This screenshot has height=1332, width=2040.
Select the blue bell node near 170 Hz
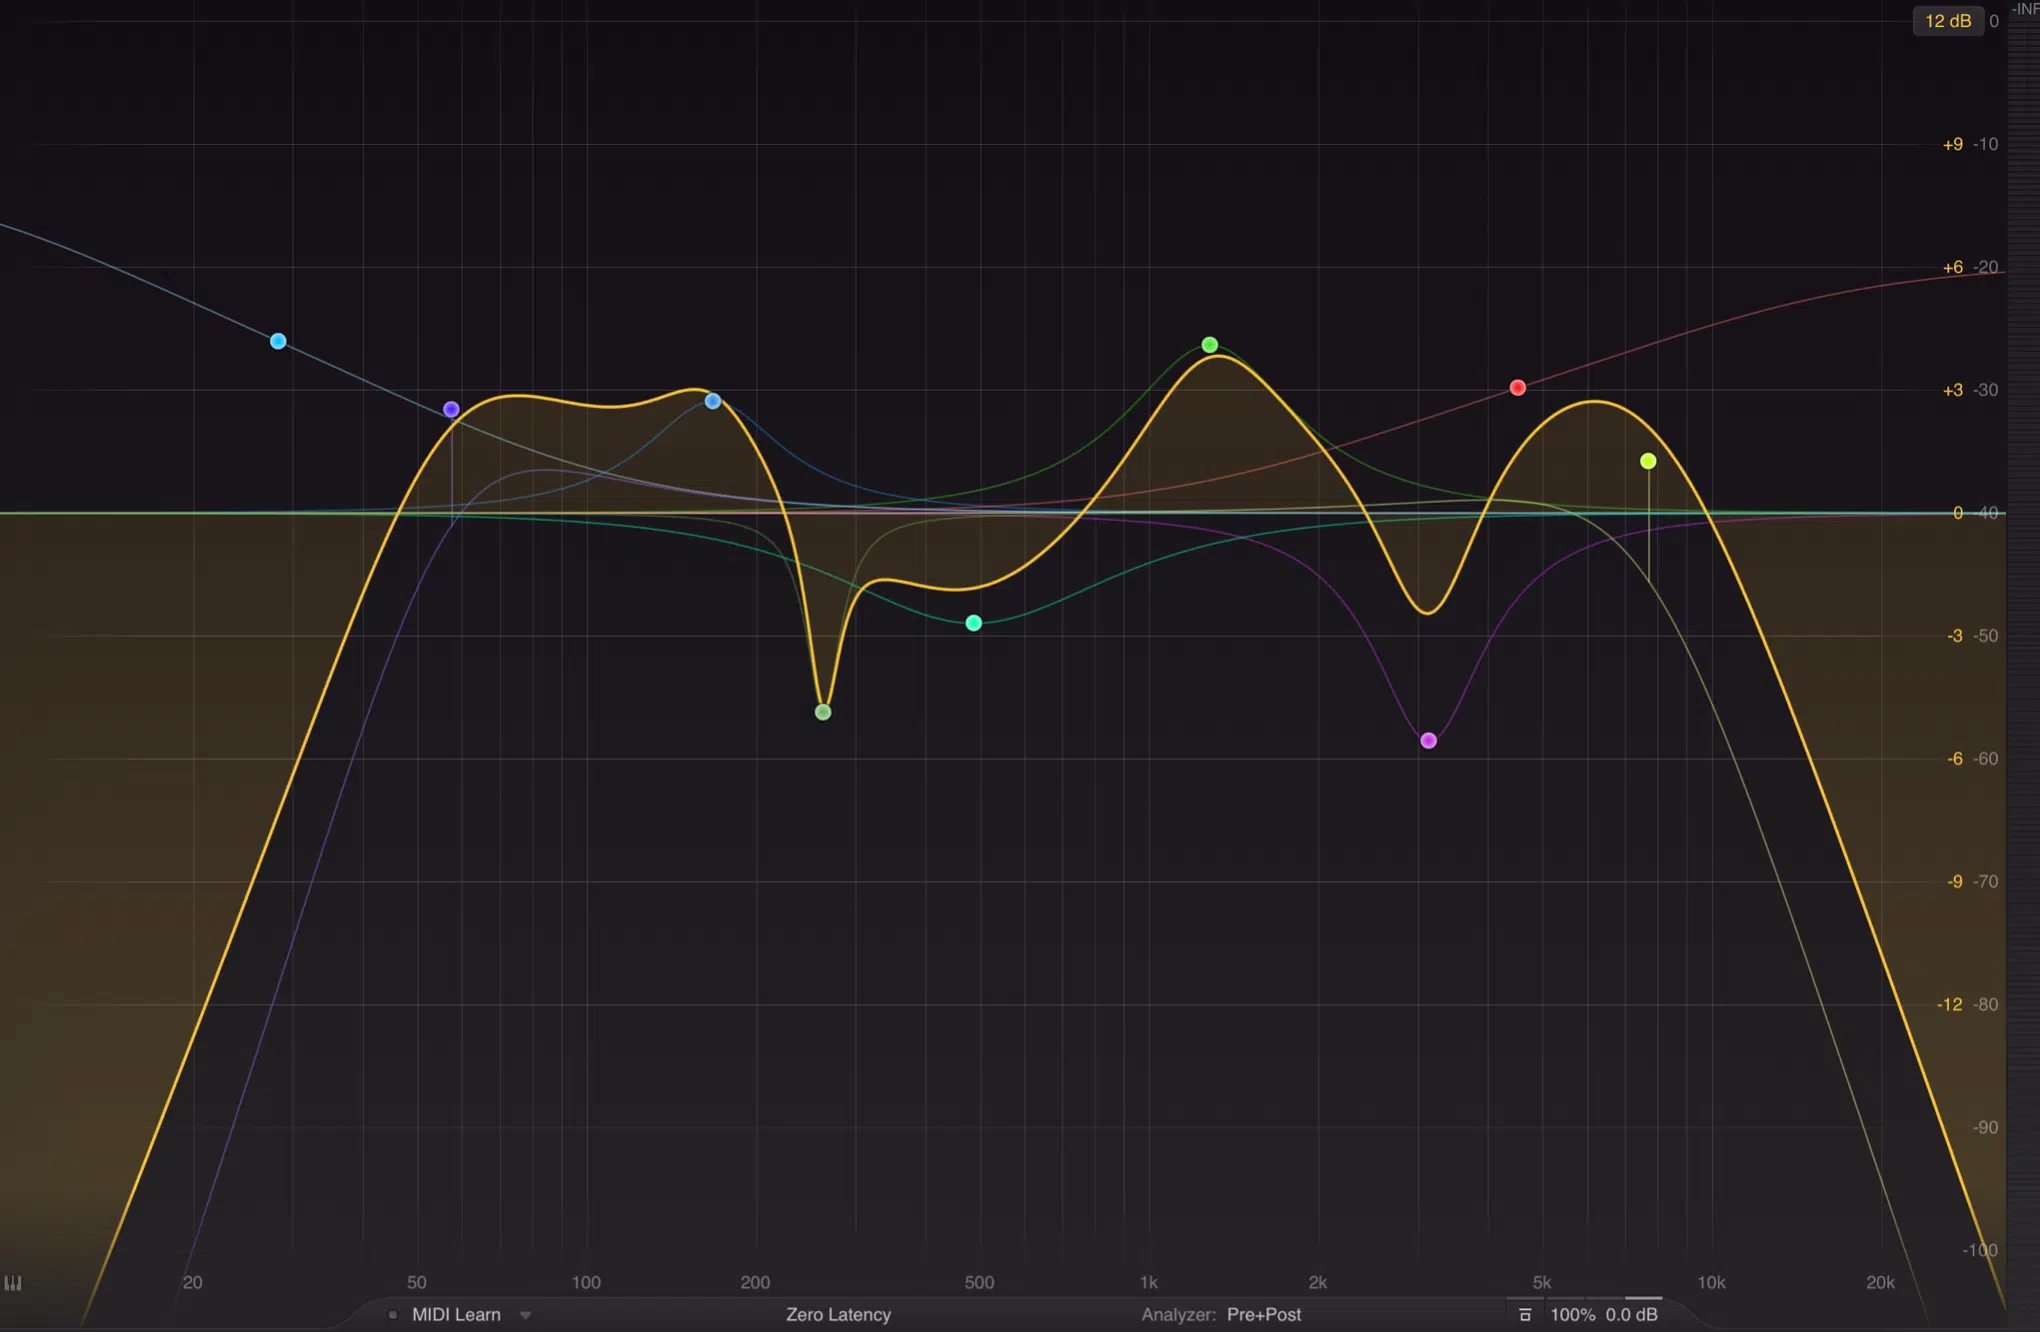[713, 401]
